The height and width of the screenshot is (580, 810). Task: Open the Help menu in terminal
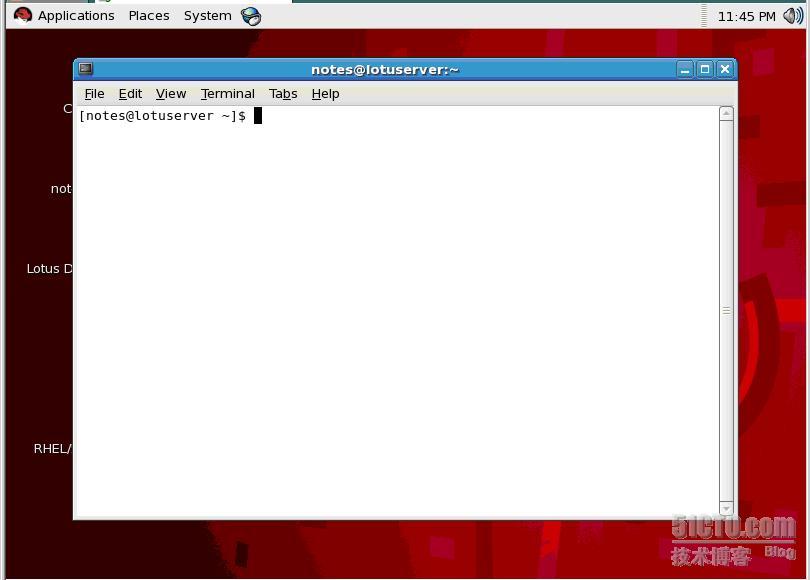(325, 94)
